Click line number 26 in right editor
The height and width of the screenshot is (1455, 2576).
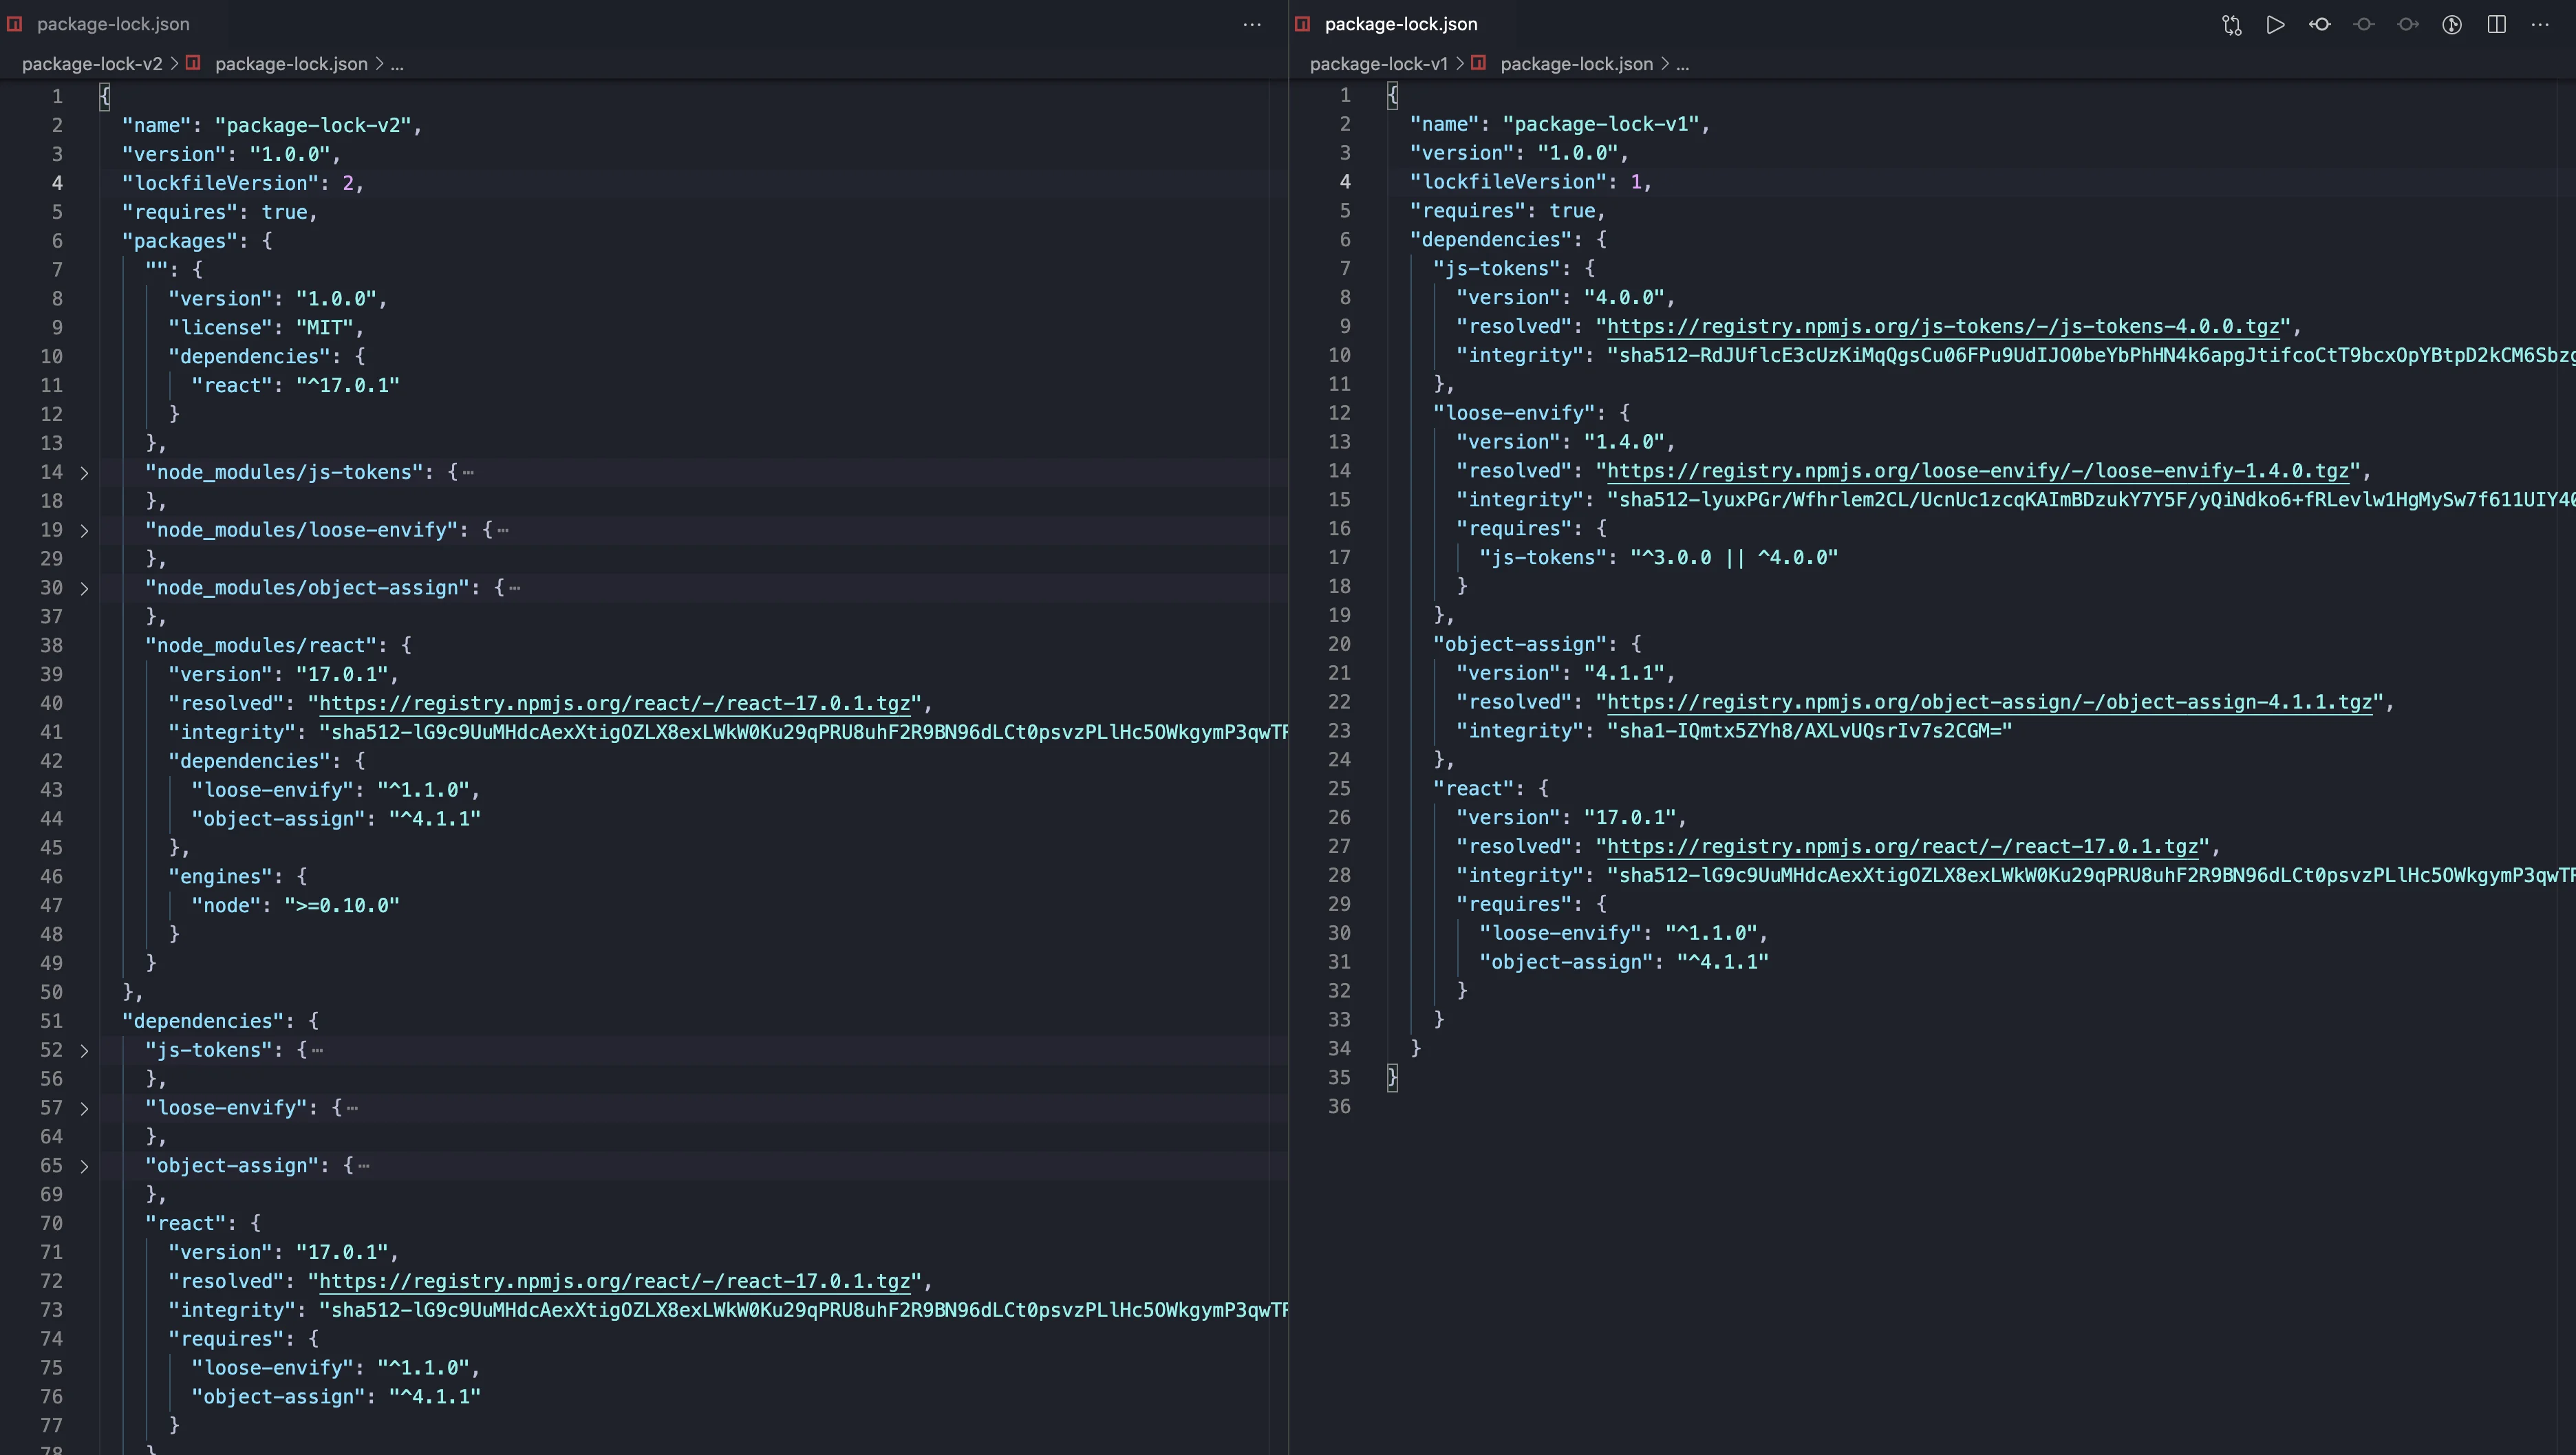tap(1339, 817)
